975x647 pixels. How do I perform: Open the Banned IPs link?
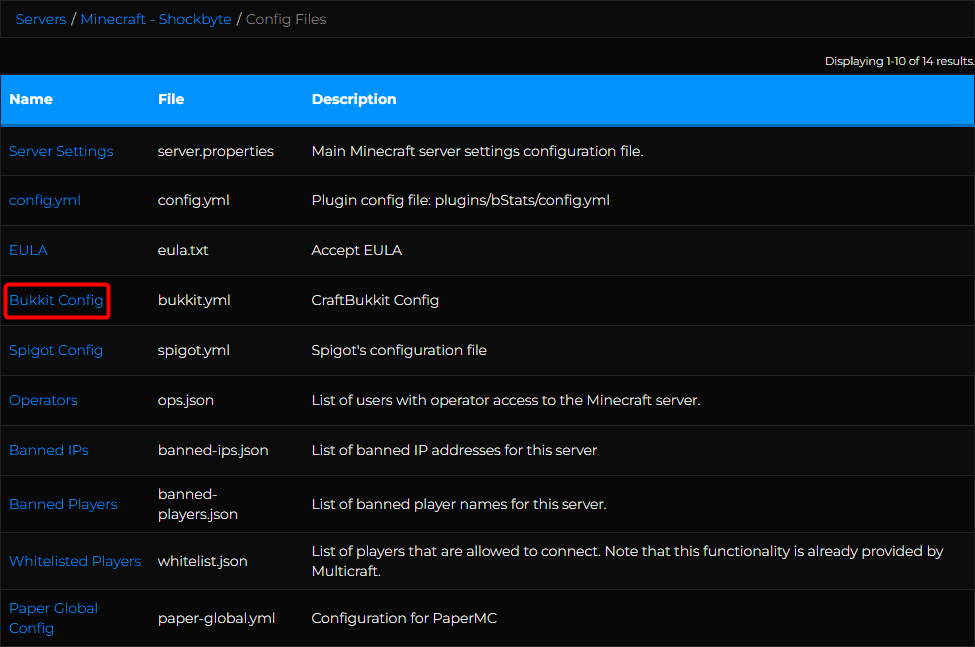49,450
